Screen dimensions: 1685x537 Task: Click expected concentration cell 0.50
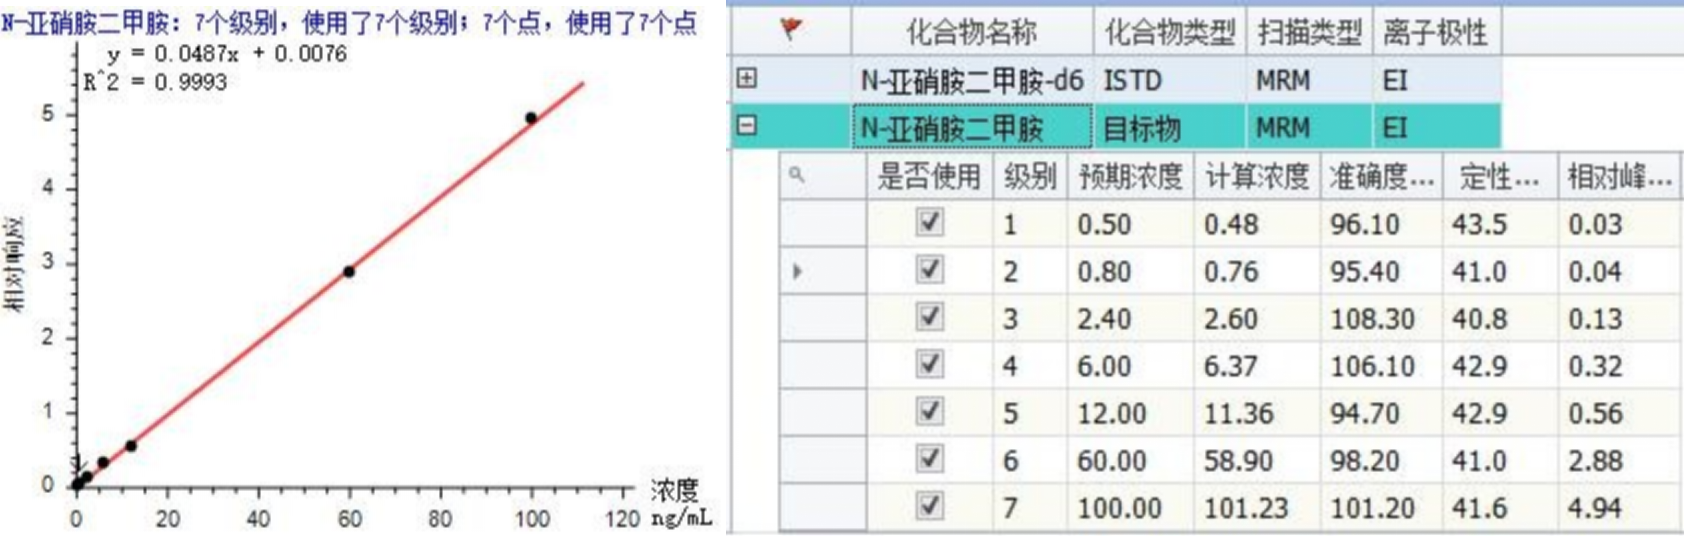point(1130,224)
